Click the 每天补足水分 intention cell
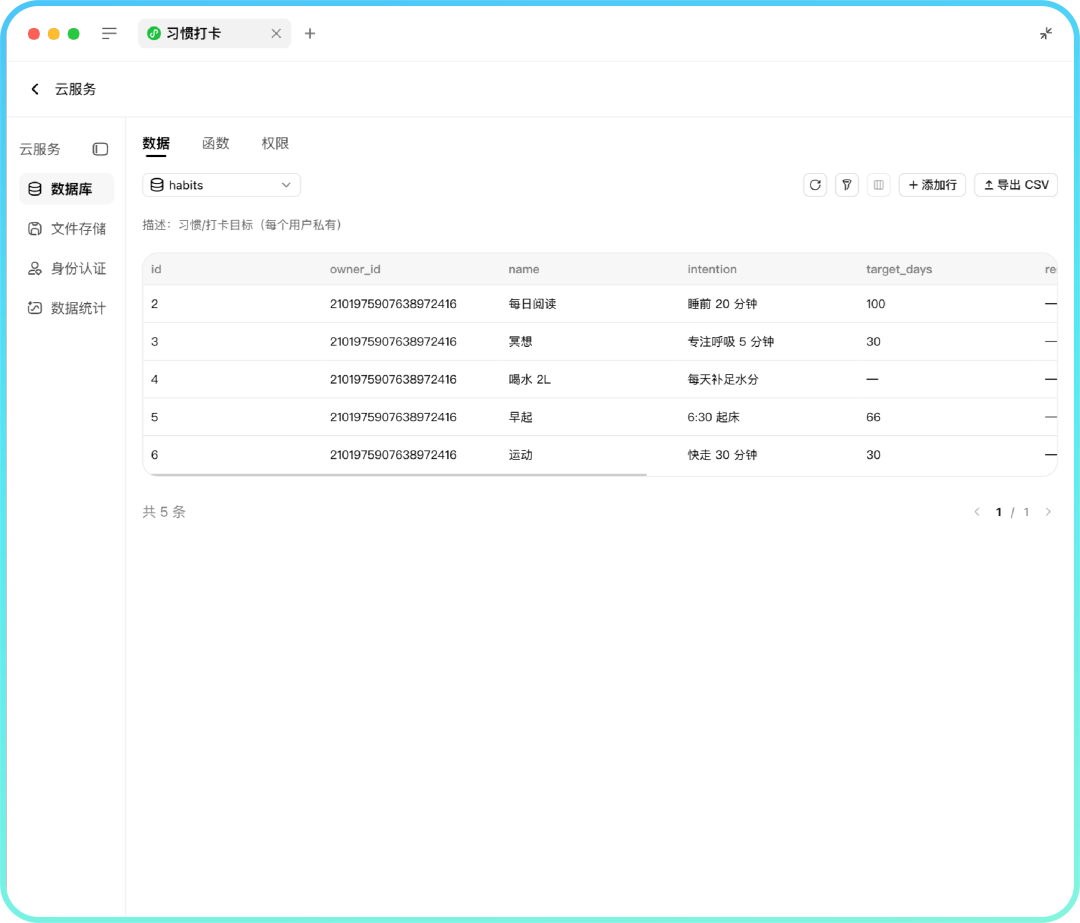Viewport: 1080px width, 923px height. click(723, 380)
